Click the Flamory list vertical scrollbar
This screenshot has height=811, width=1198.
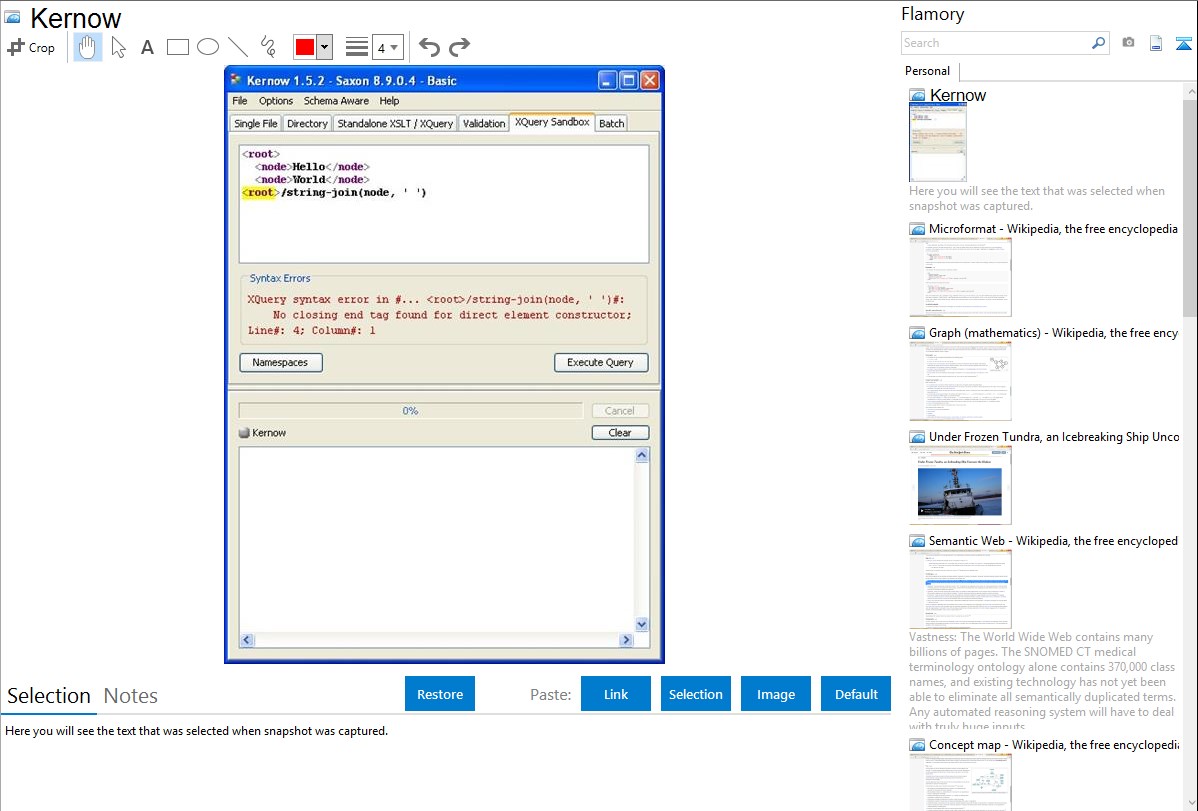[1190, 208]
